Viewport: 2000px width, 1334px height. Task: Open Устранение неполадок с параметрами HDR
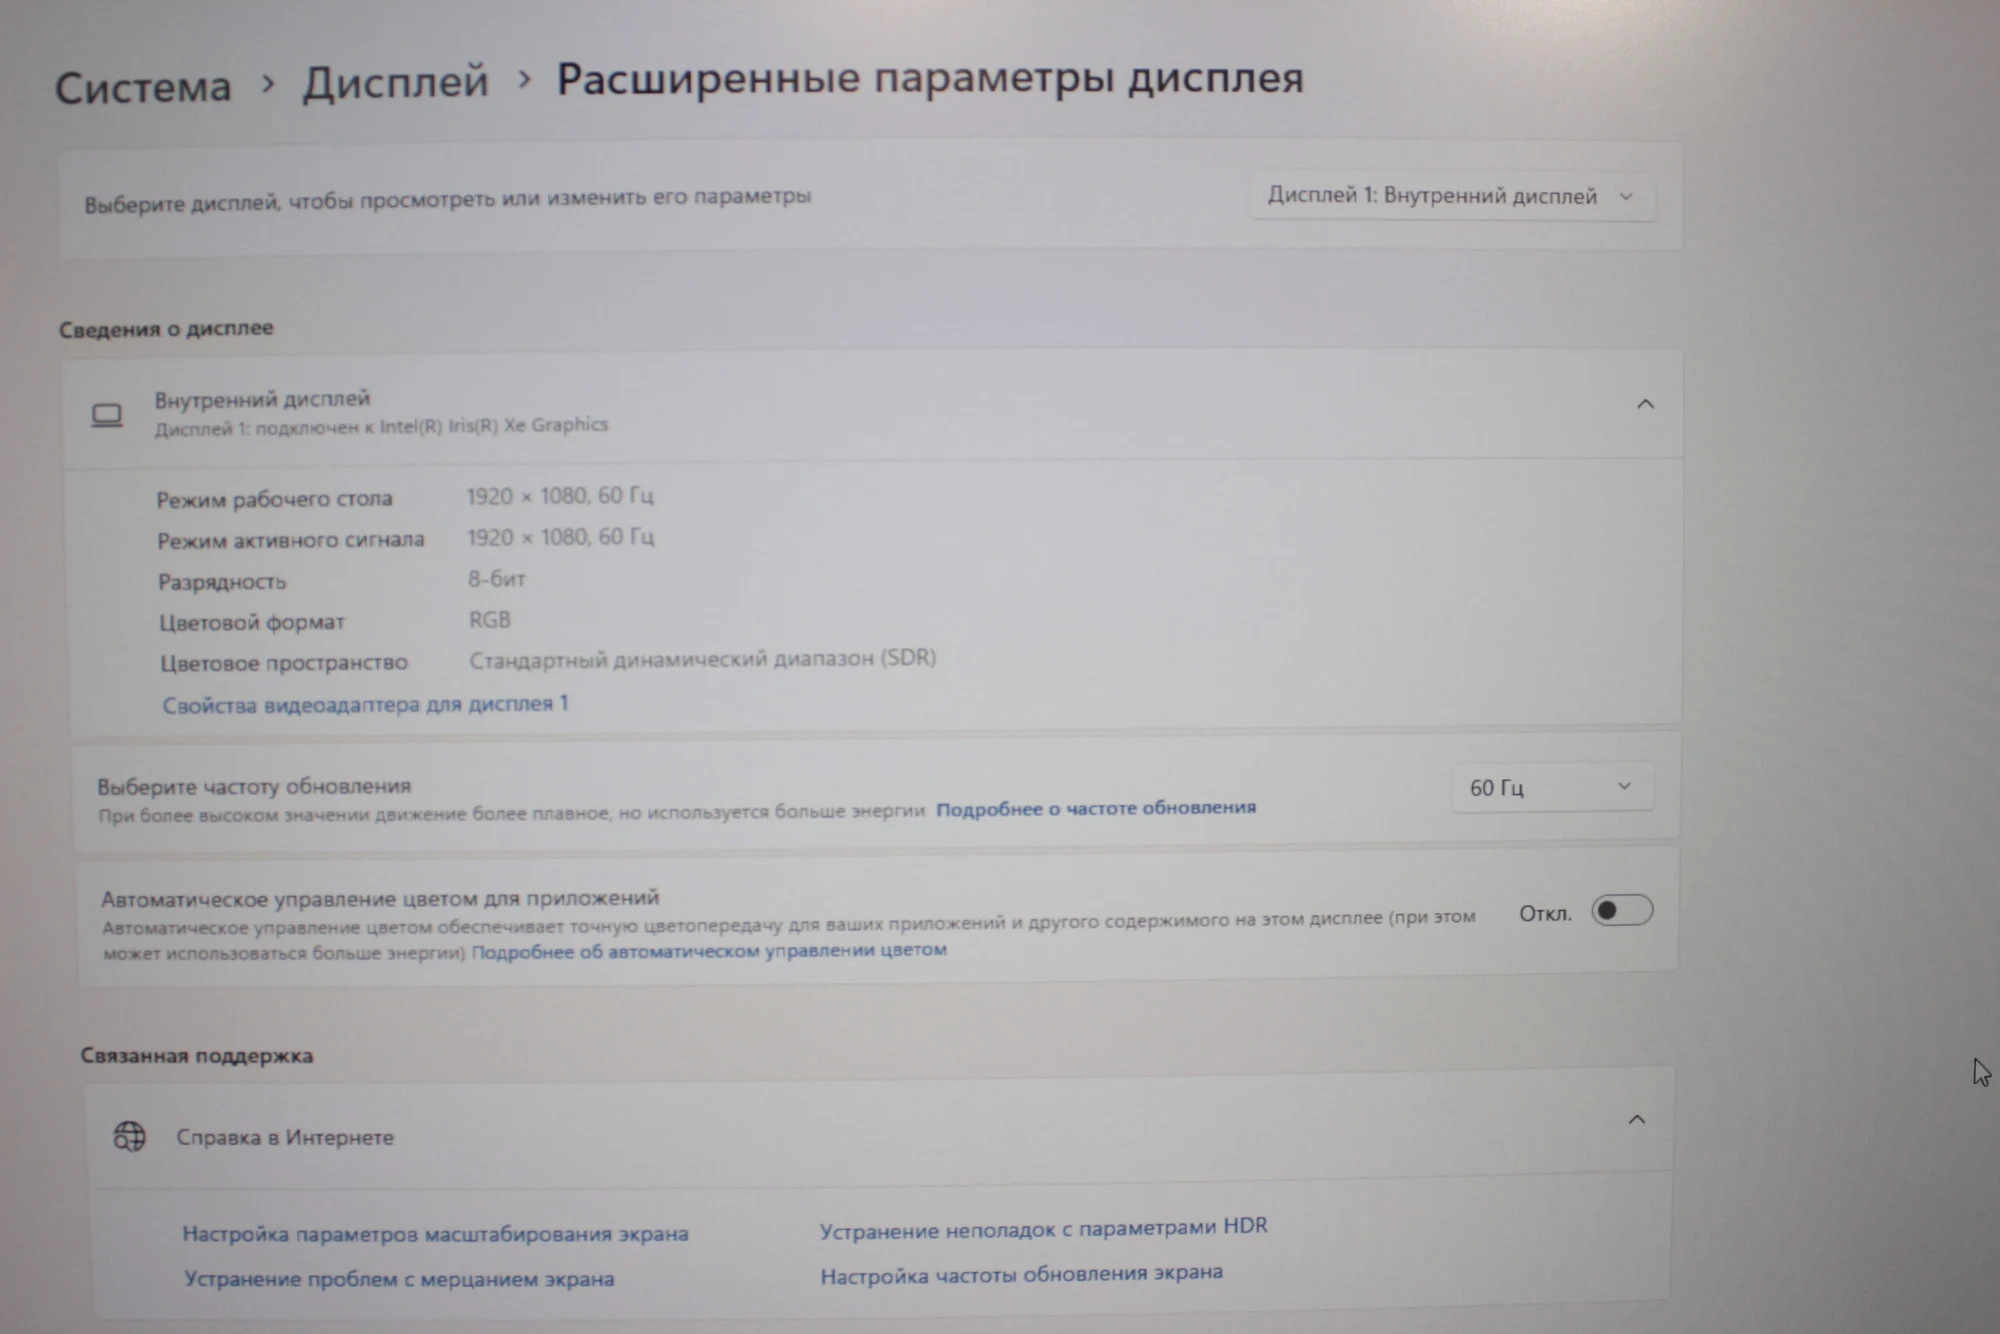click(x=1043, y=1228)
